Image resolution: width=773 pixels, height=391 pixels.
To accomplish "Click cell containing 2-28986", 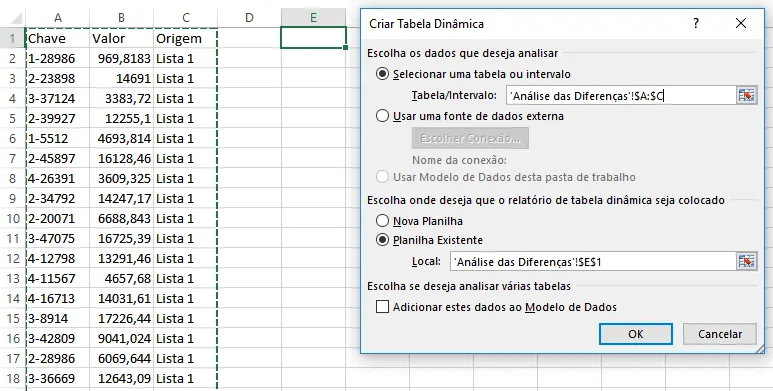I will pyautogui.click(x=58, y=358).
